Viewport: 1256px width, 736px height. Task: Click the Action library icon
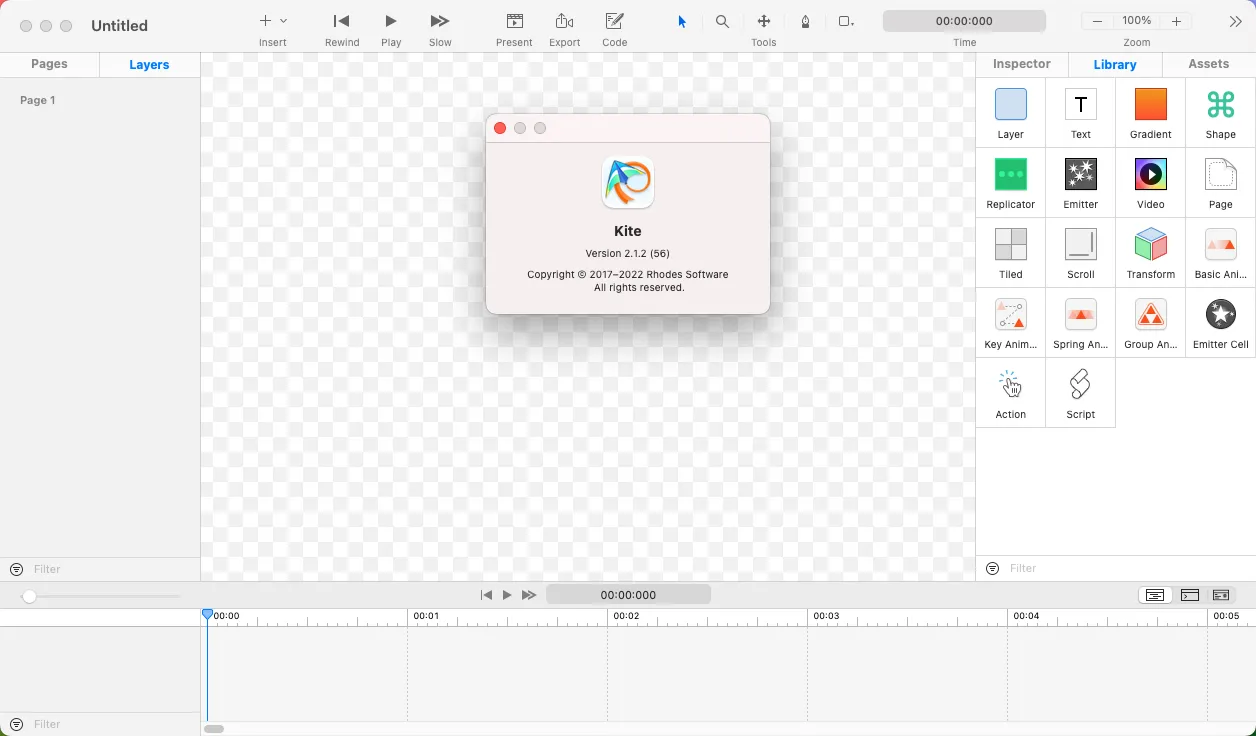(1010, 385)
